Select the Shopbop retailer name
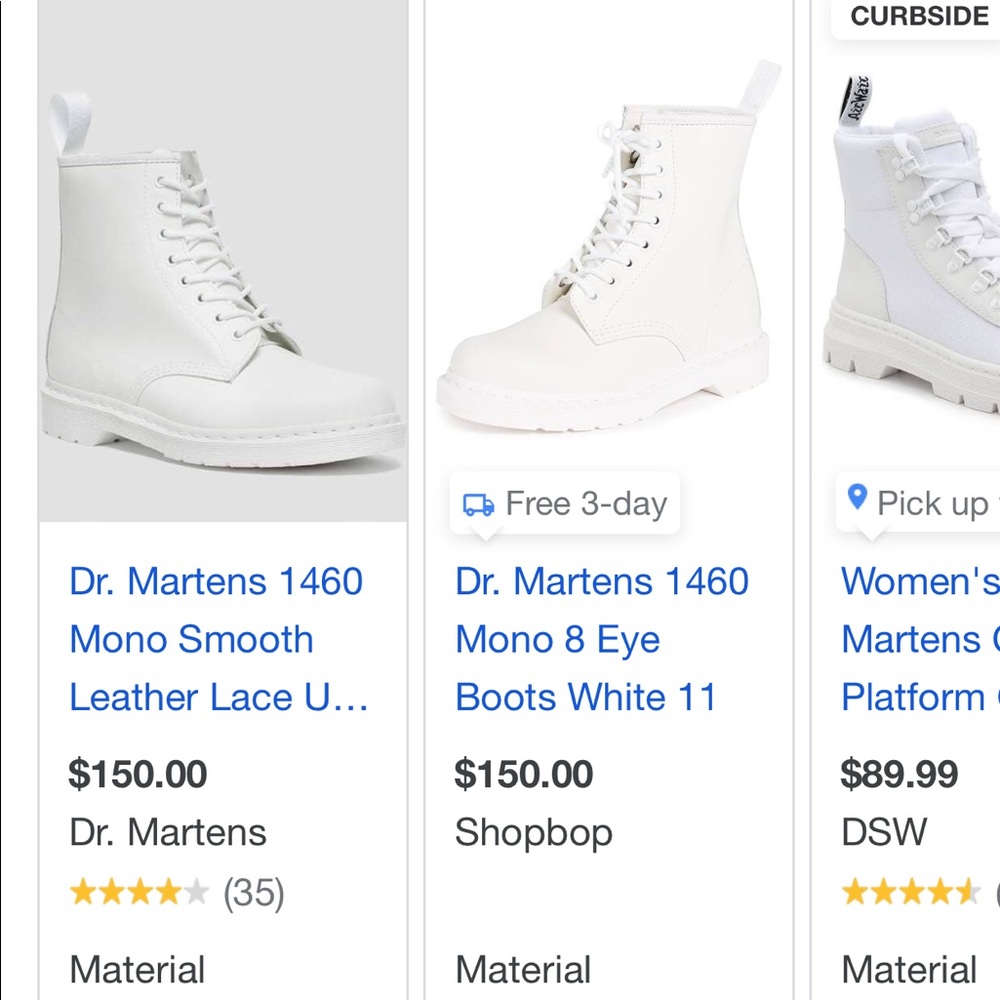1000x1000 pixels. (x=532, y=832)
